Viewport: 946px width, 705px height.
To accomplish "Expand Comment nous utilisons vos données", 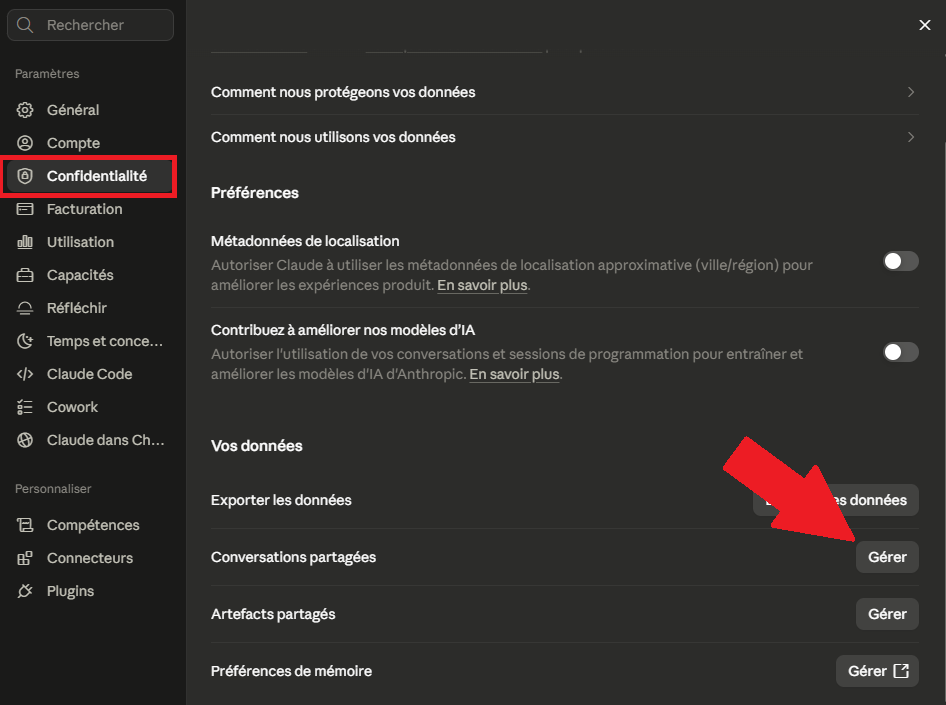I will click(565, 138).
